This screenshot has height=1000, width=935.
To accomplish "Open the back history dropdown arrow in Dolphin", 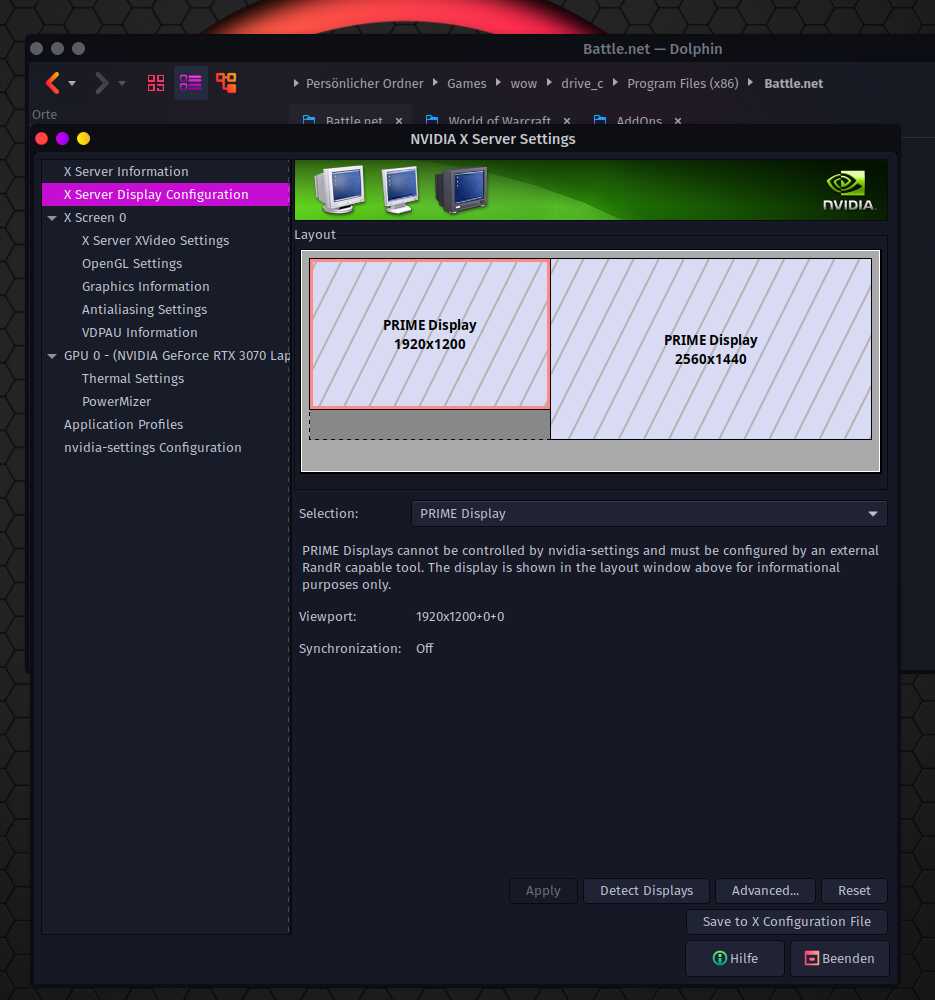I will click(72, 84).
